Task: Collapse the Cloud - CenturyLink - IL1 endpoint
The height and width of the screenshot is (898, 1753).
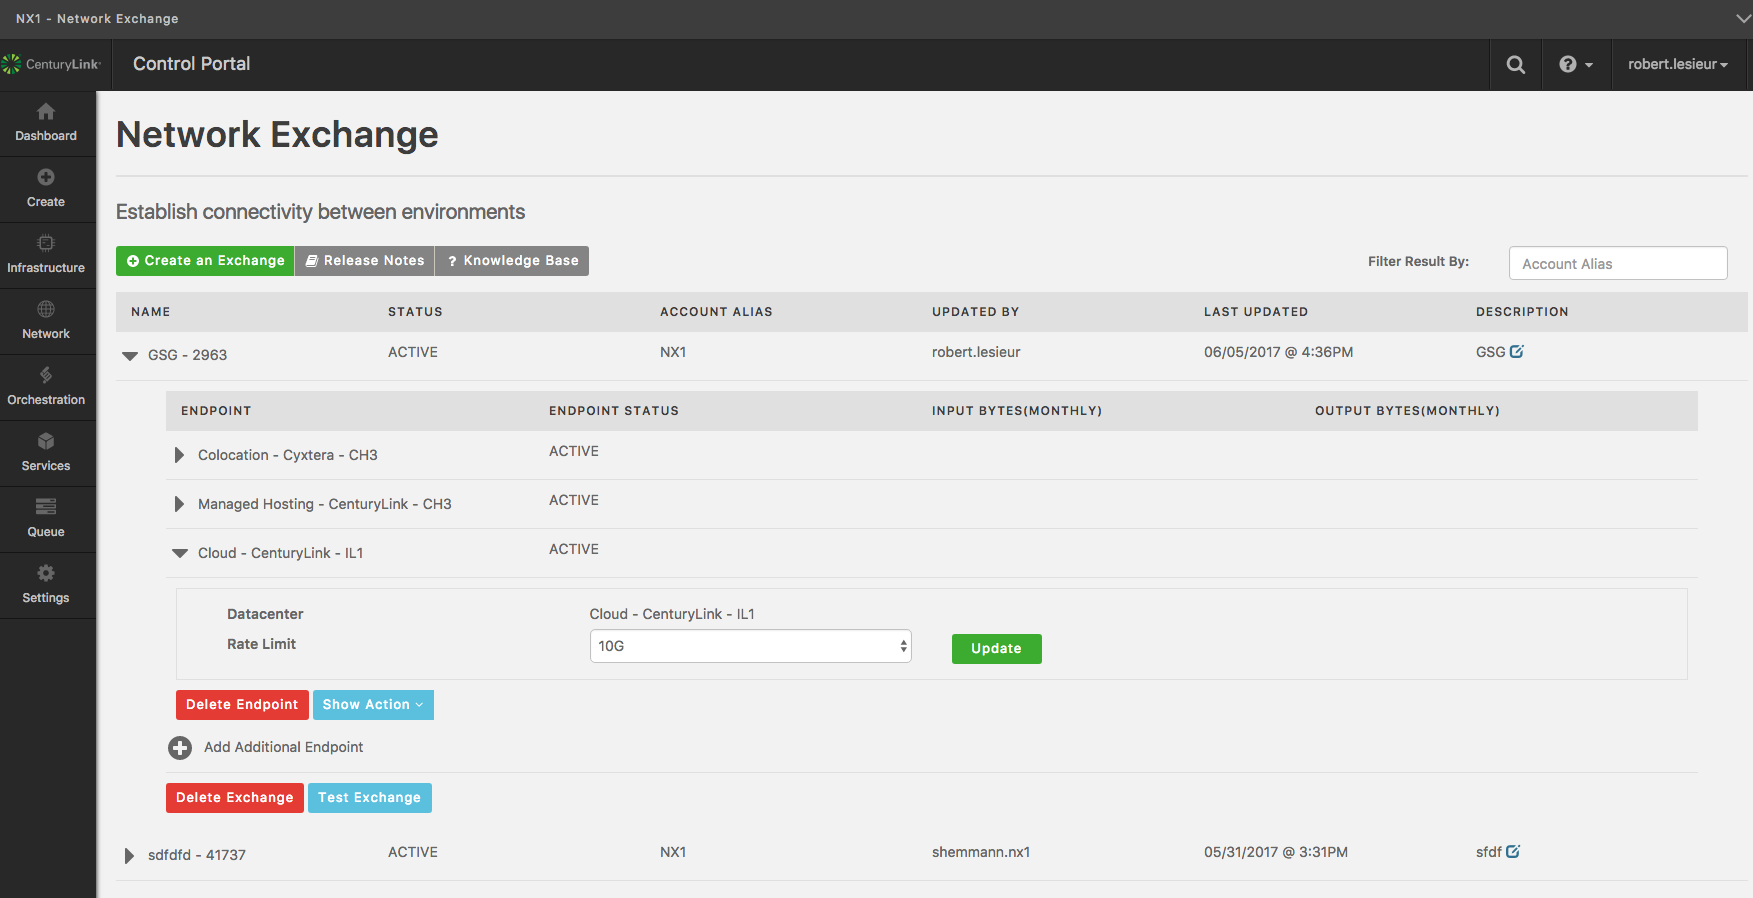Action: (x=180, y=553)
